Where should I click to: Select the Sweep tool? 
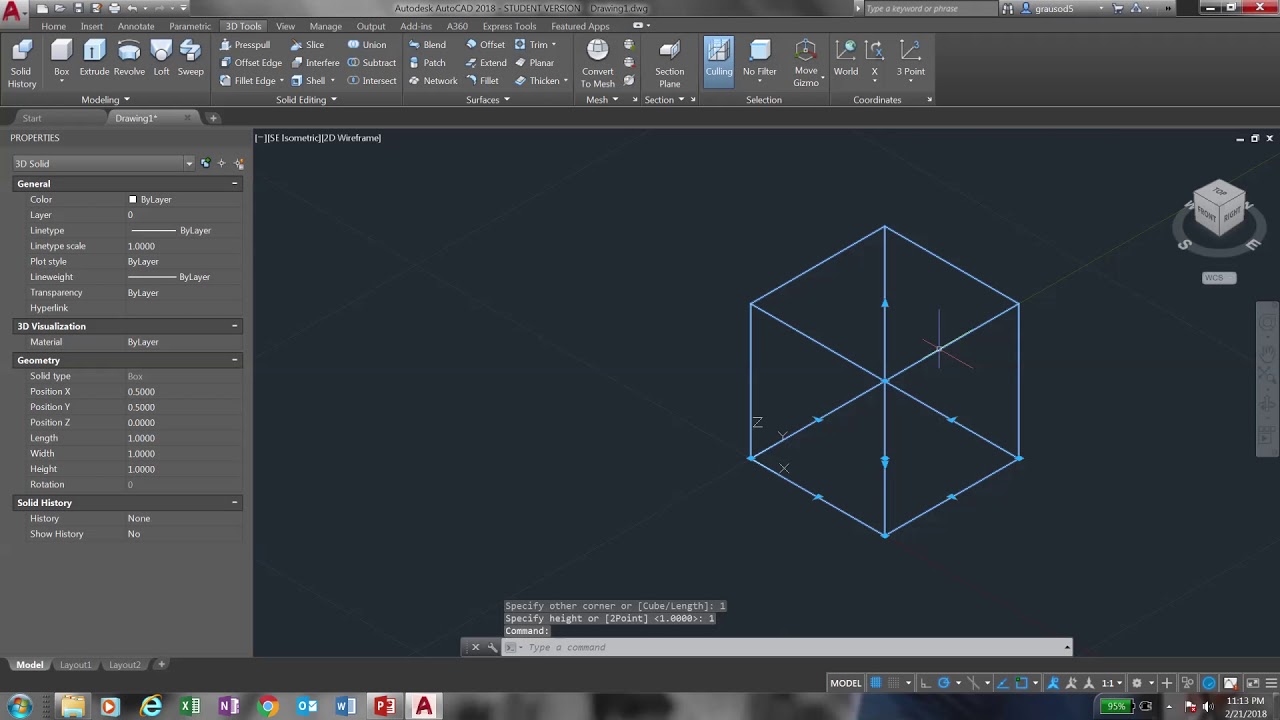click(x=191, y=58)
